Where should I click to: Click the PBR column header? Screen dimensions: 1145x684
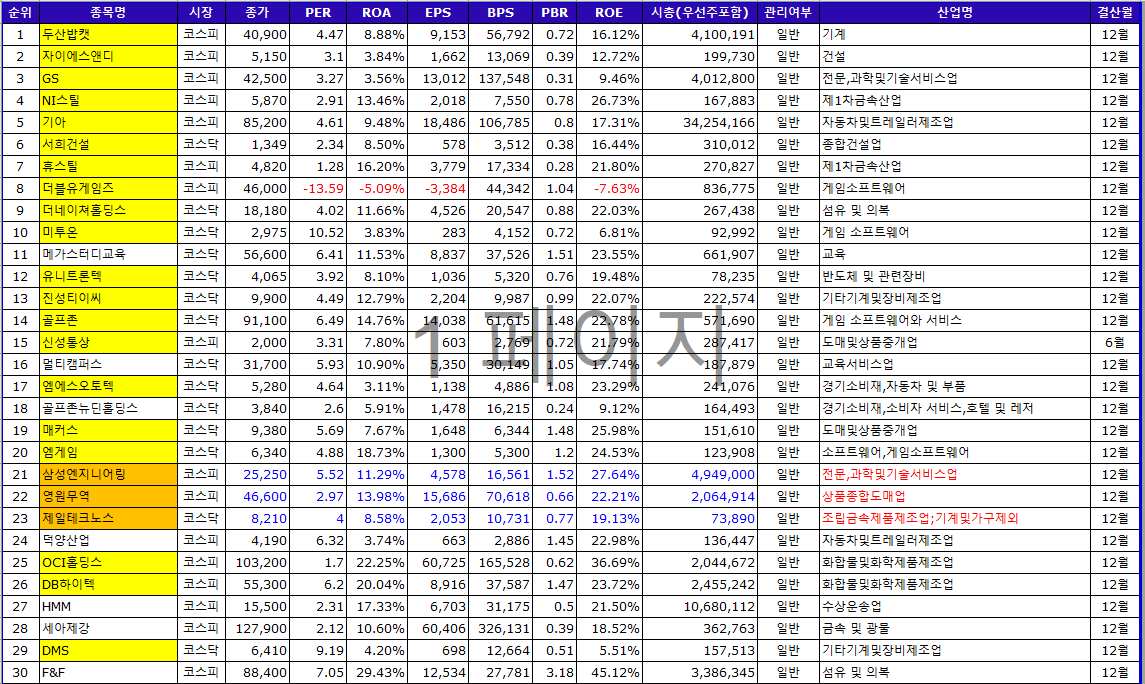(x=554, y=12)
